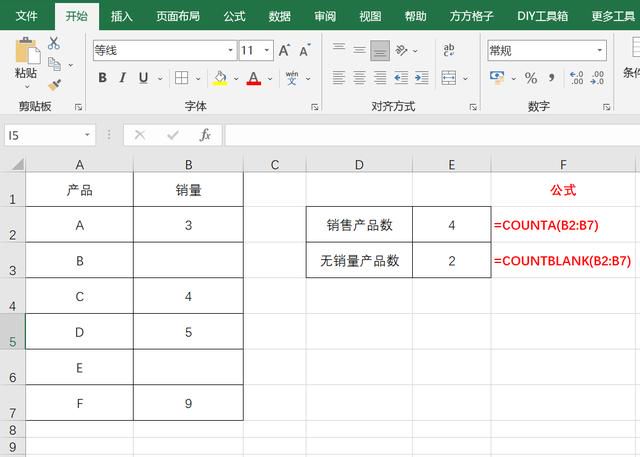Toggle italic formatting
The width and height of the screenshot is (640, 457).
[122, 78]
